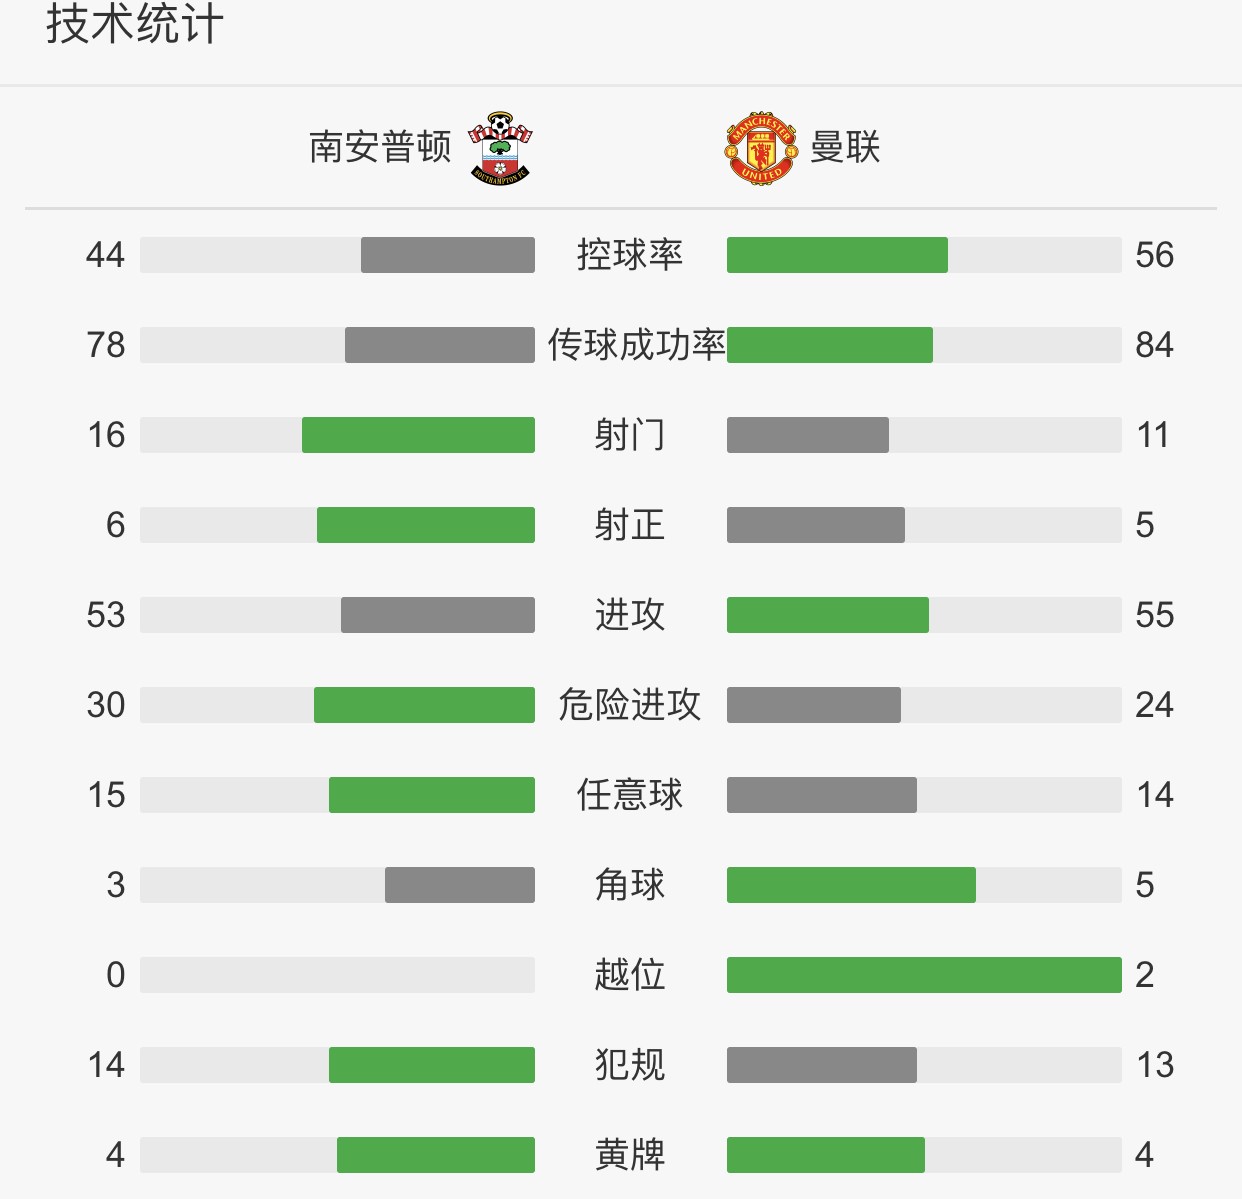Viewport: 1242px width, 1199px height.
Task: Click Southampton's green 黄牌 bar
Action: (436, 1155)
